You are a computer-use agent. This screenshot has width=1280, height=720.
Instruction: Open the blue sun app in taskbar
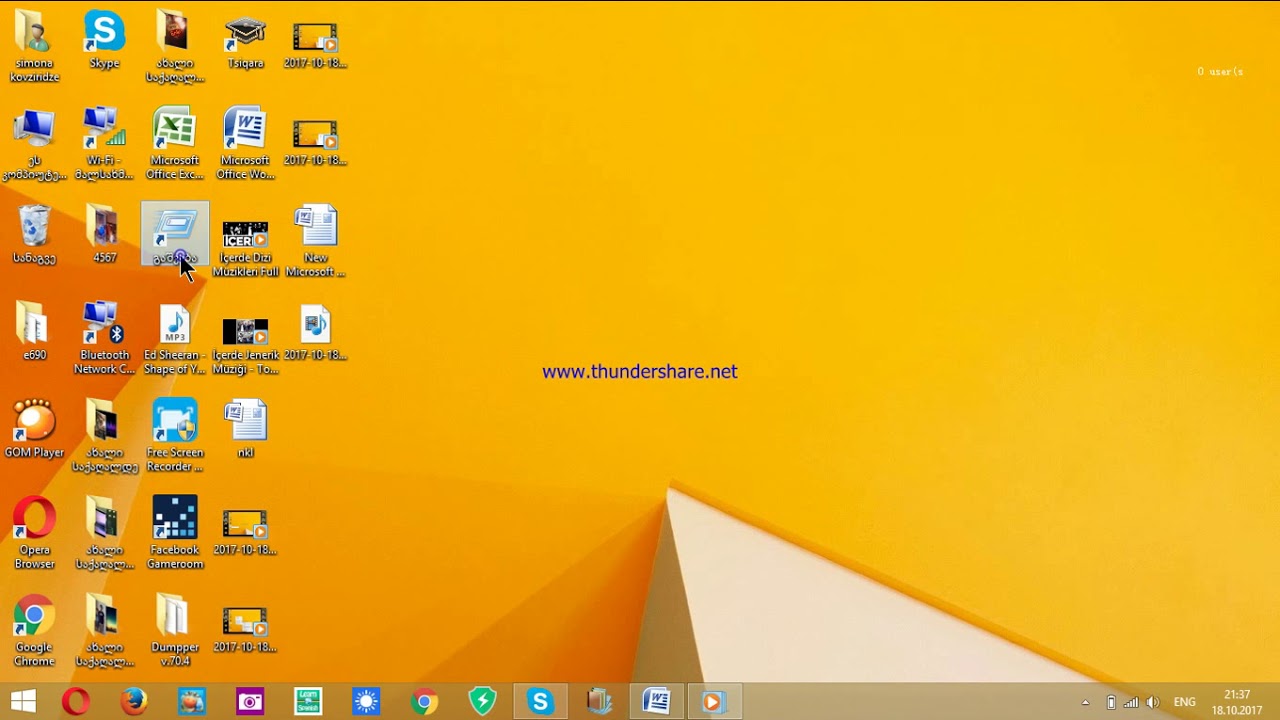[x=366, y=702]
